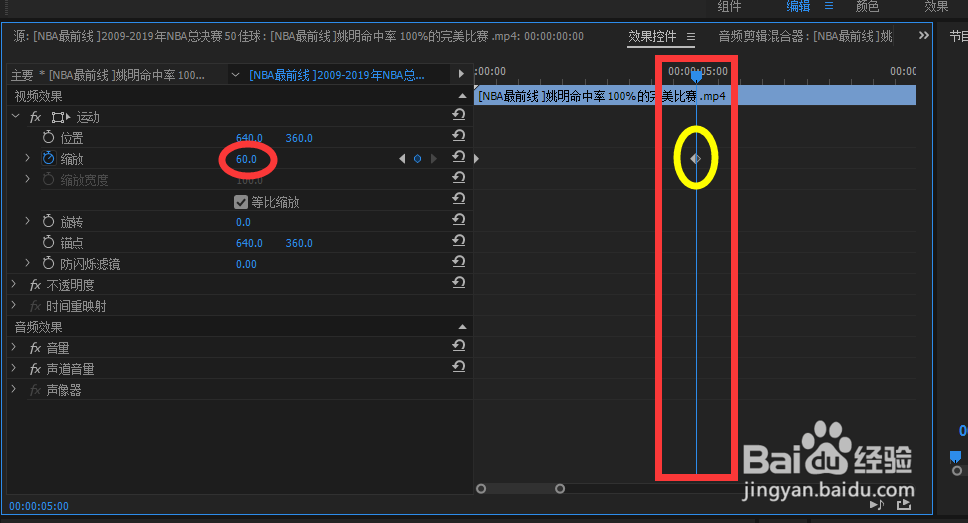Reset the 位置 position parameter
The height and width of the screenshot is (523, 968).
pos(459,136)
